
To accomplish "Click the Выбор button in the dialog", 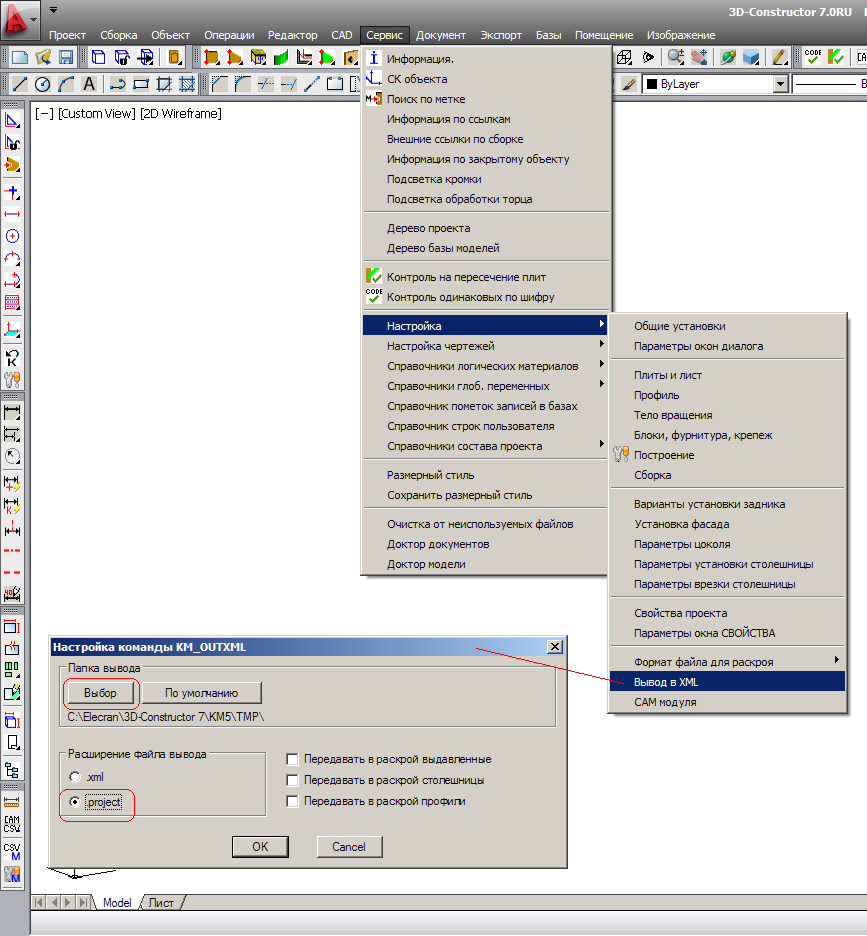I will coord(100,693).
